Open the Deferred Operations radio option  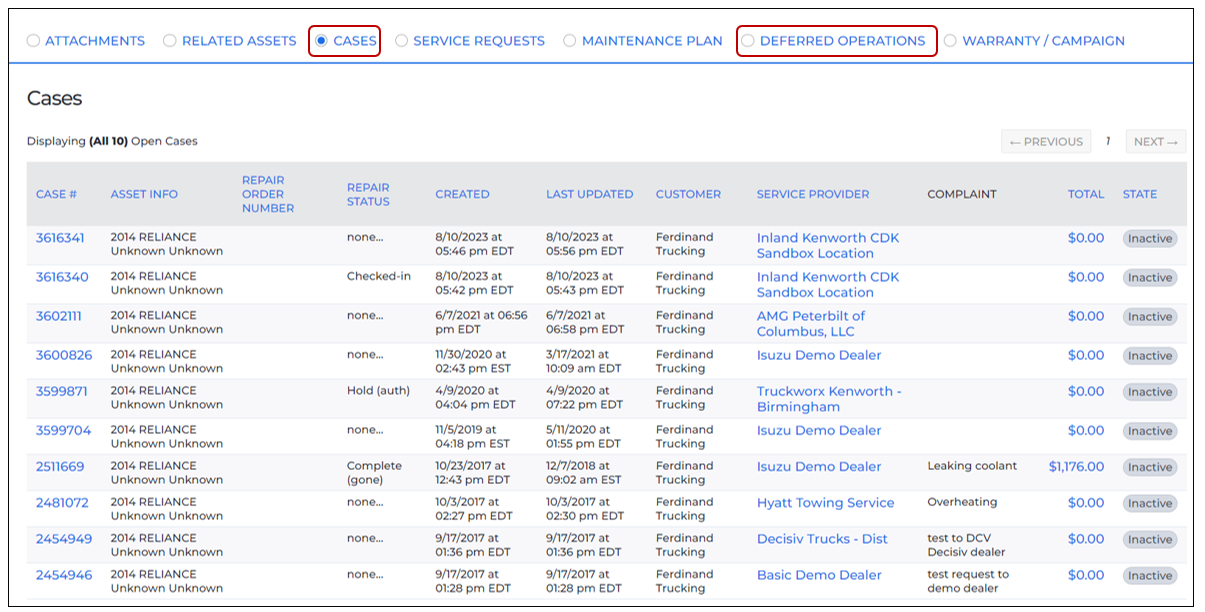pos(748,41)
